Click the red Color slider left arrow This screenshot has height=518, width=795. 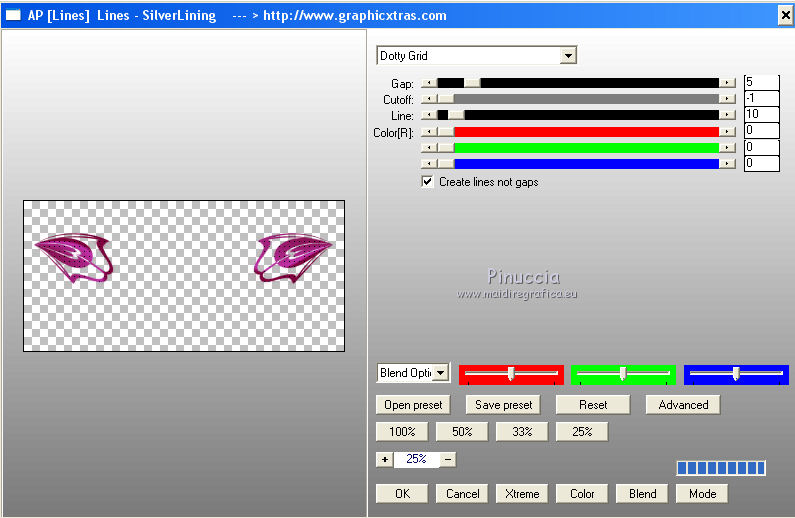(x=429, y=132)
